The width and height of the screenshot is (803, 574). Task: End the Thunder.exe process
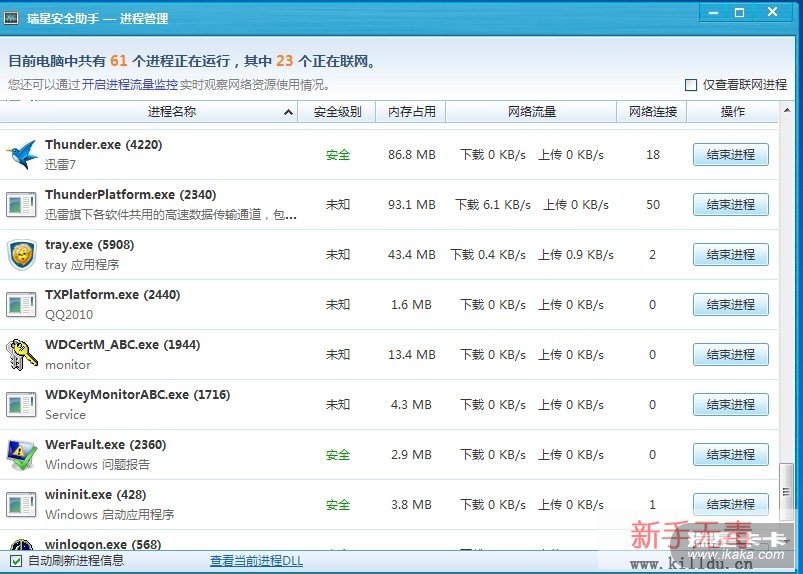(731, 155)
